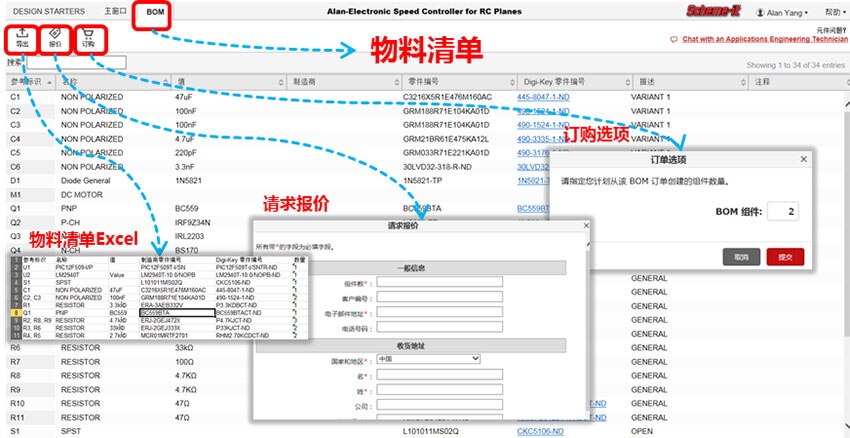This screenshot has width=850, height=438.
Task: Open the Alan Yang account dropdown
Action: tap(787, 12)
